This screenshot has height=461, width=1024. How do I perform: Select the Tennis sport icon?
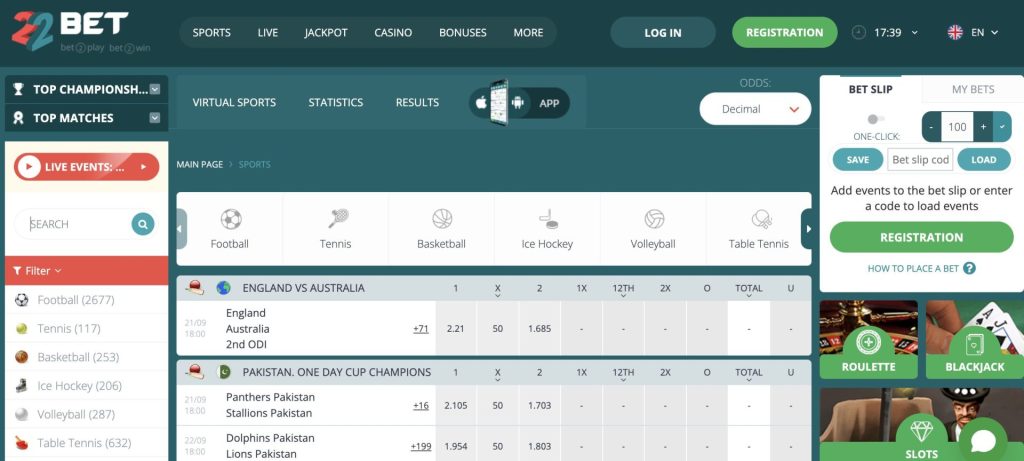coord(336,219)
